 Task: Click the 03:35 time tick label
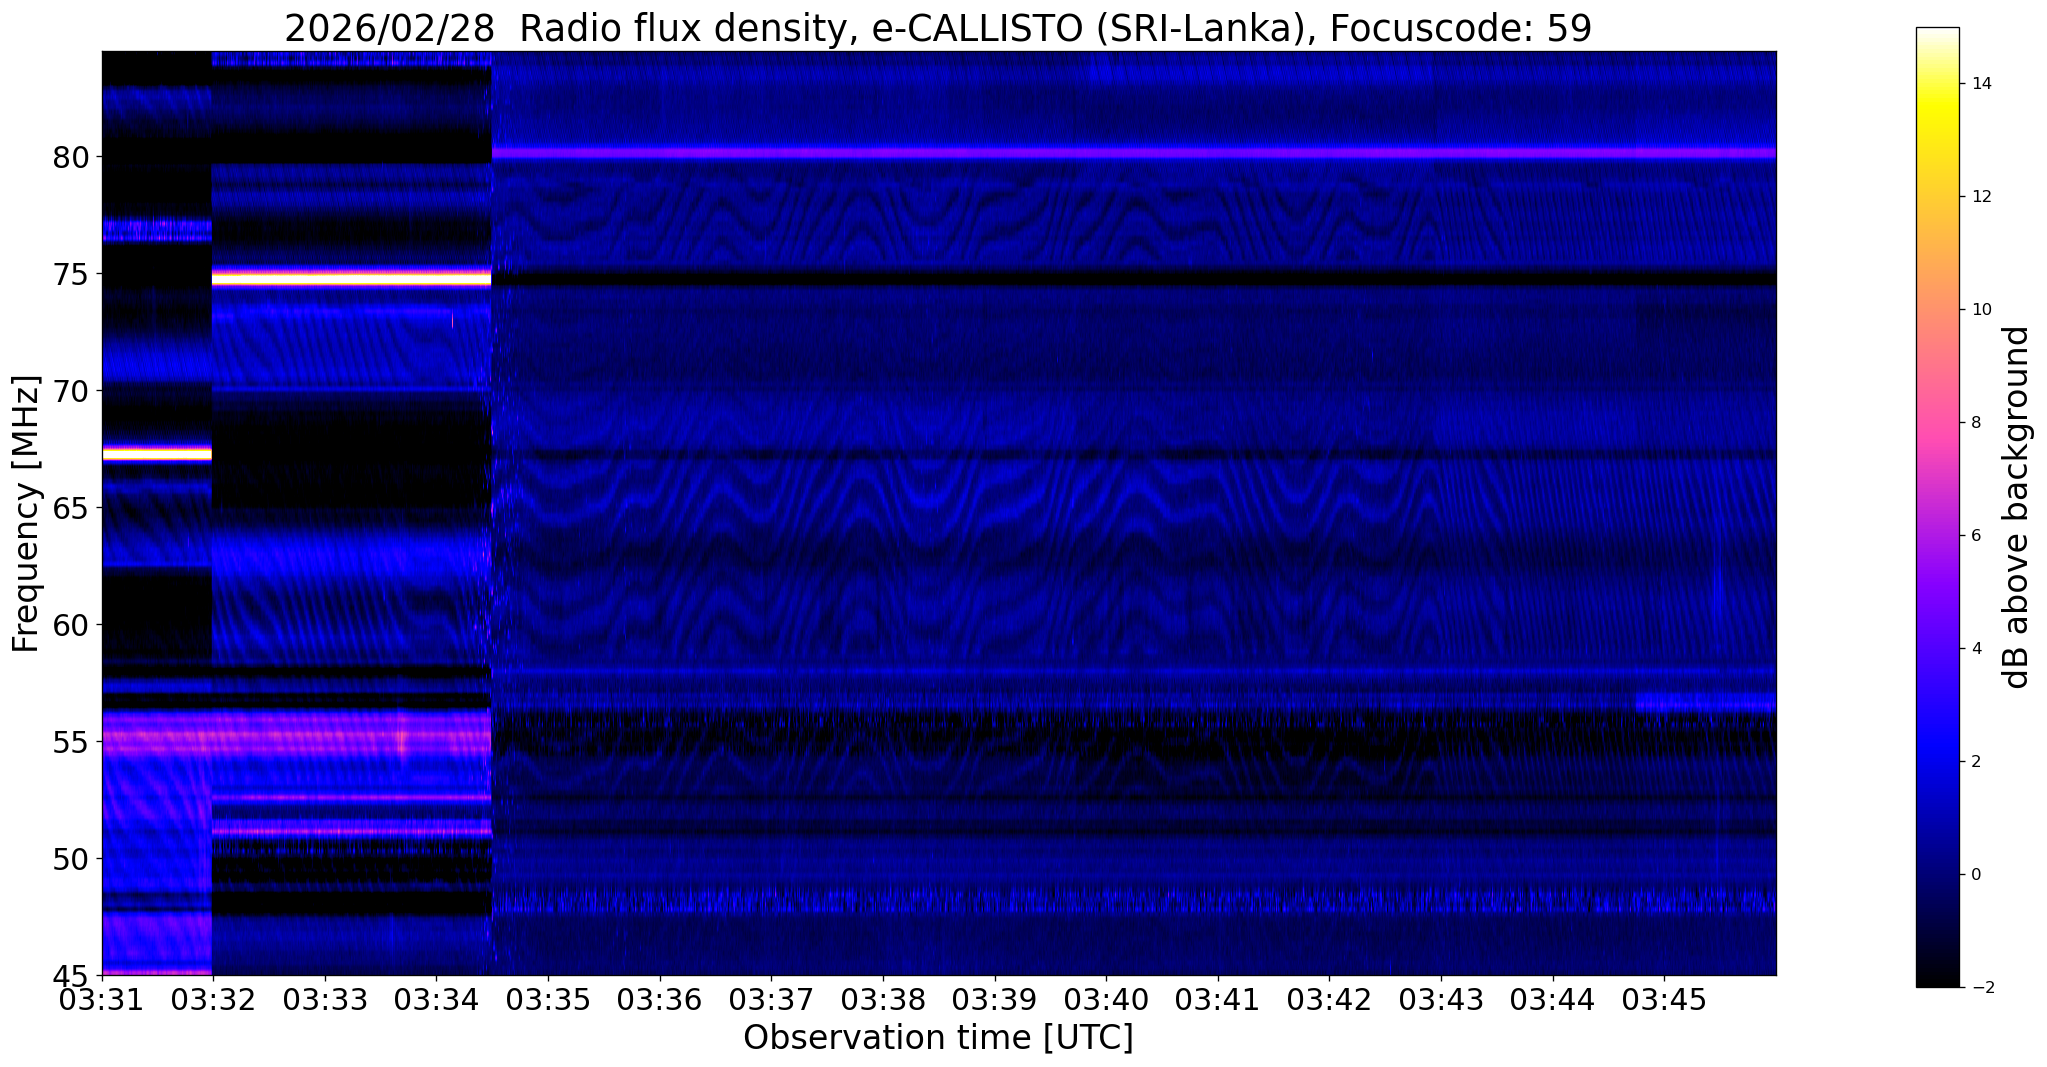(x=547, y=999)
